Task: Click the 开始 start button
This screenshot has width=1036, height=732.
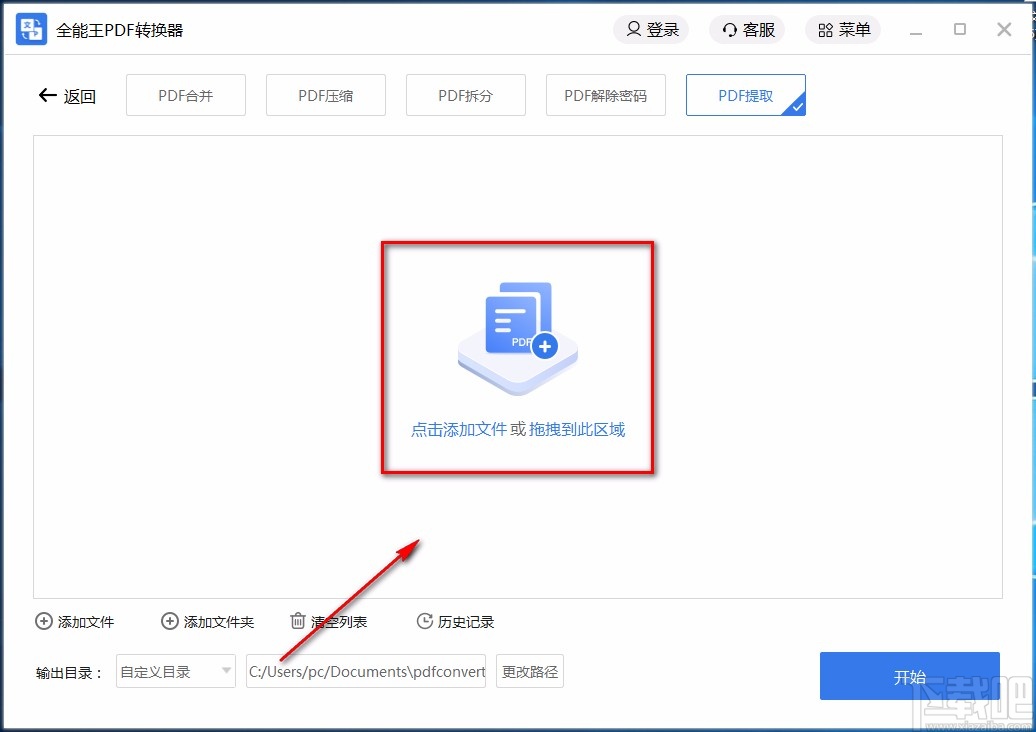Action: 909,676
